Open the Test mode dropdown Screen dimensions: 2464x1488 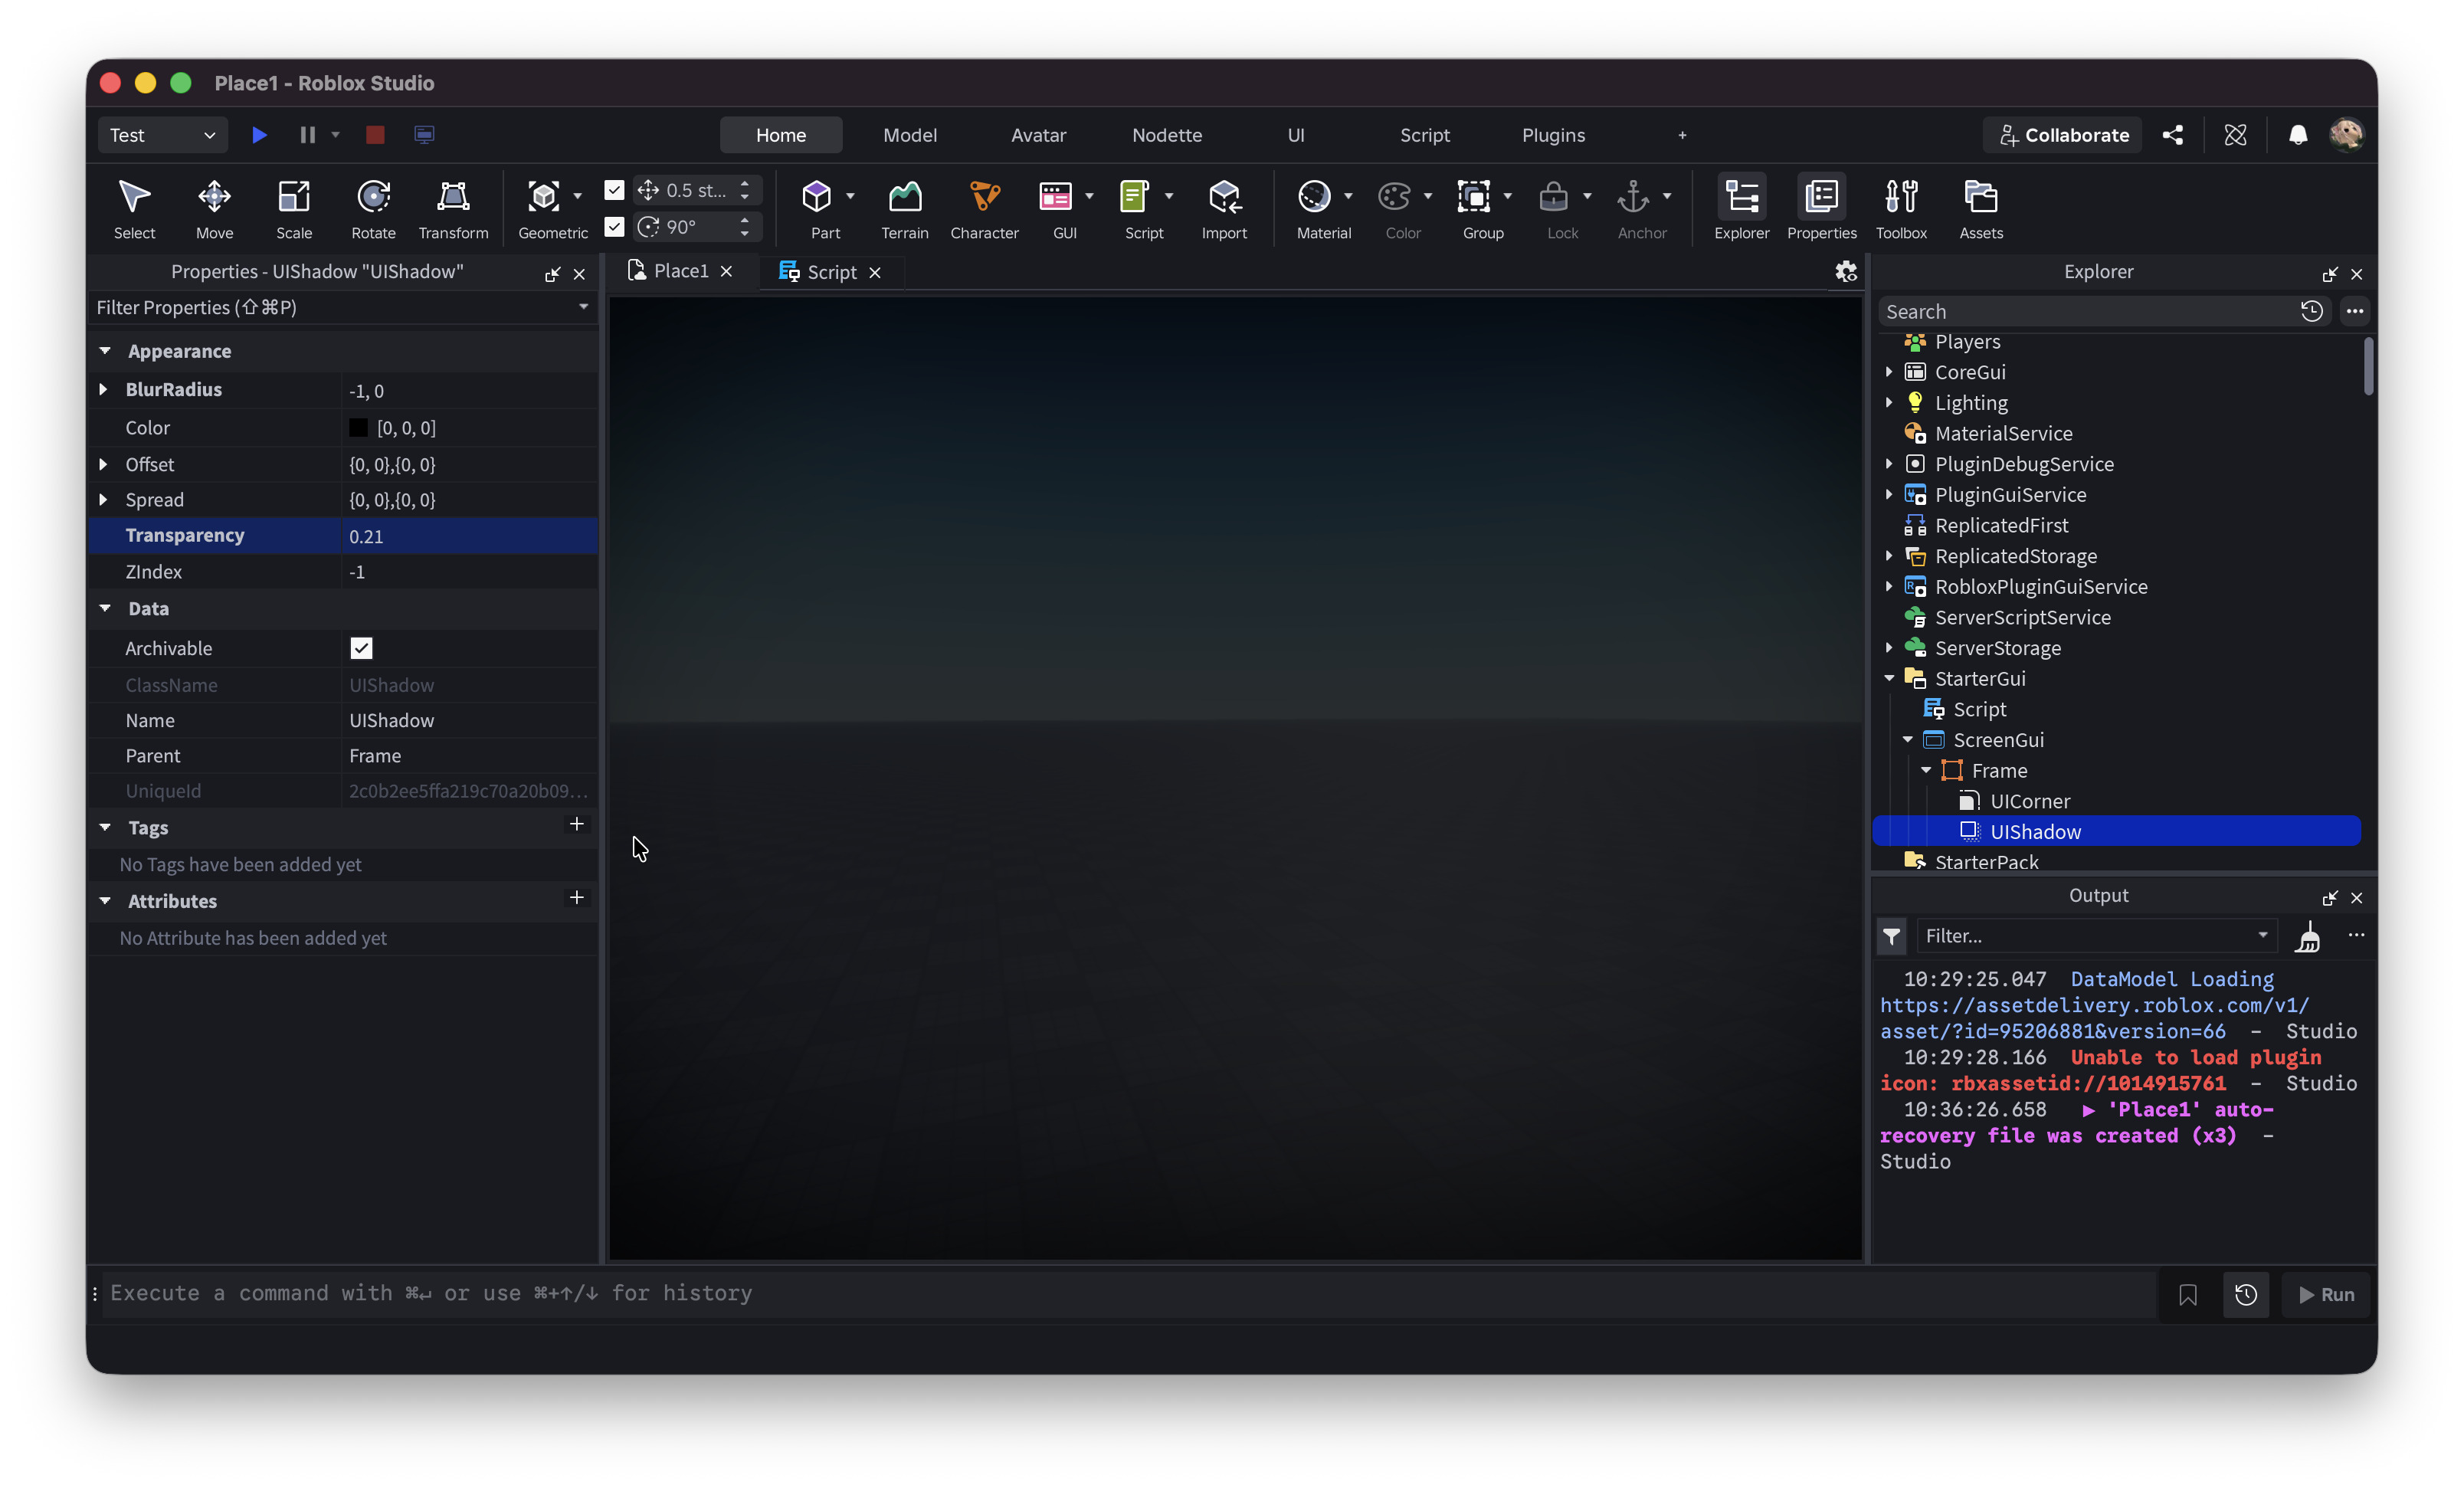coord(162,135)
